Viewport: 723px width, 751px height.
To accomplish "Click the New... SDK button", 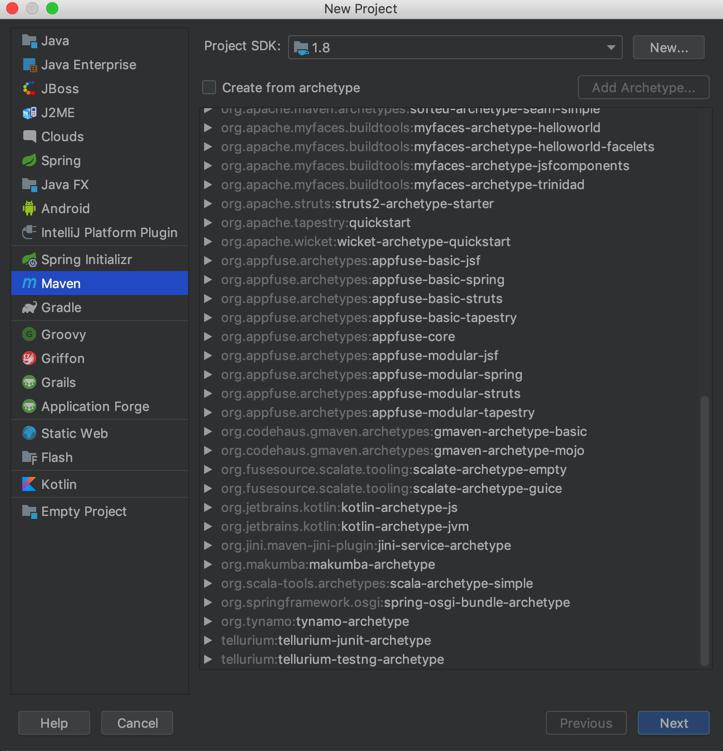I will (x=668, y=47).
